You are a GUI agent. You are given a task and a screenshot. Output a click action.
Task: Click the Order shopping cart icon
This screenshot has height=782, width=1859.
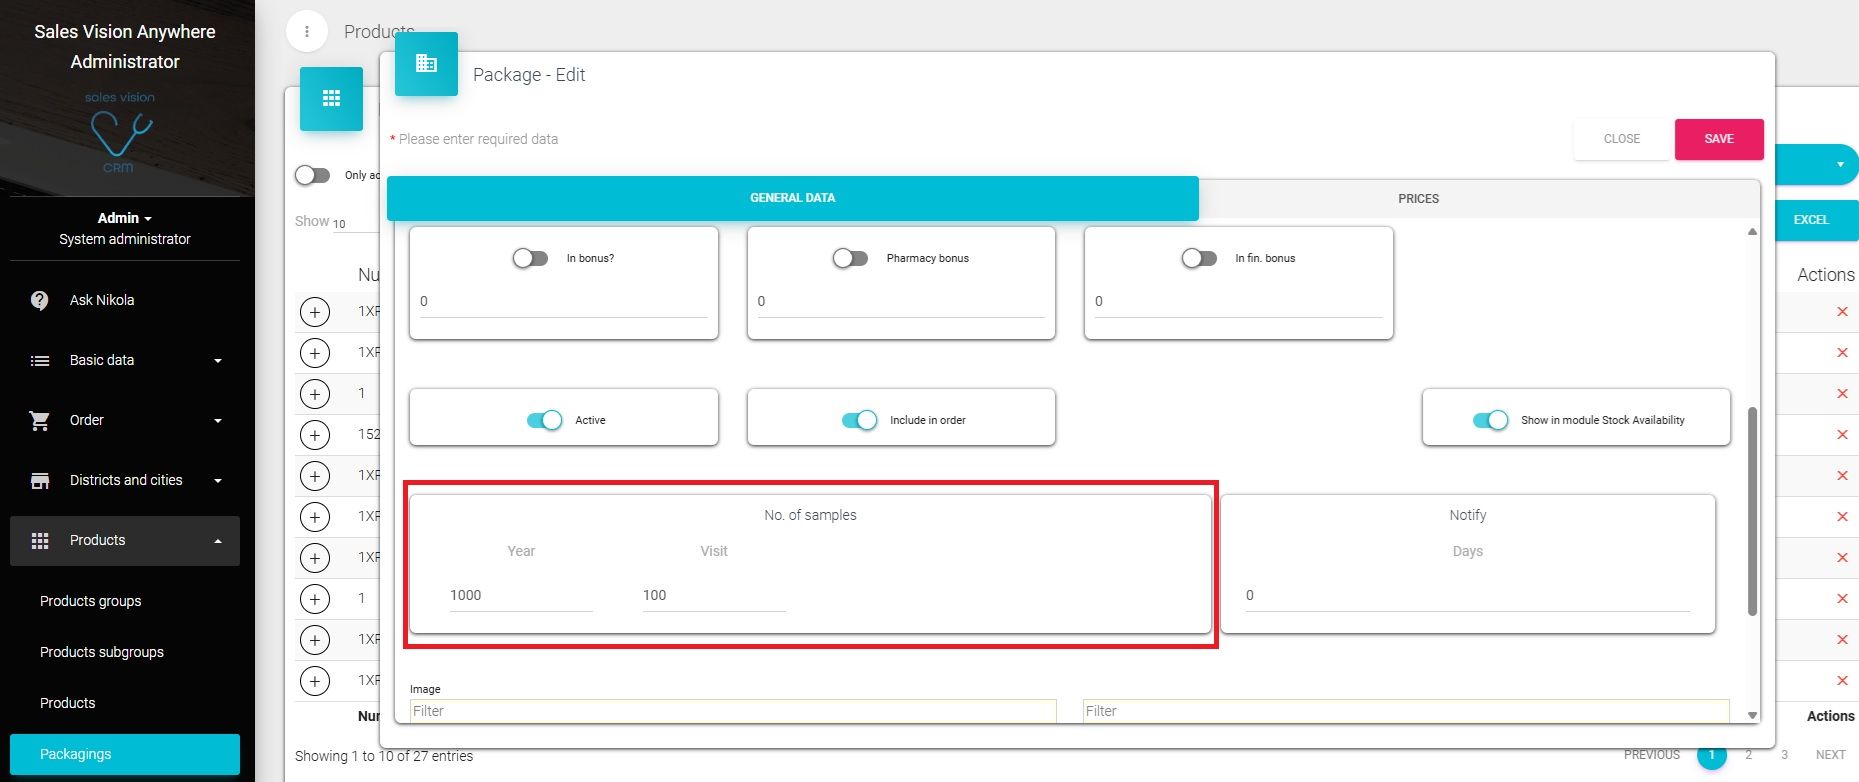click(x=40, y=421)
